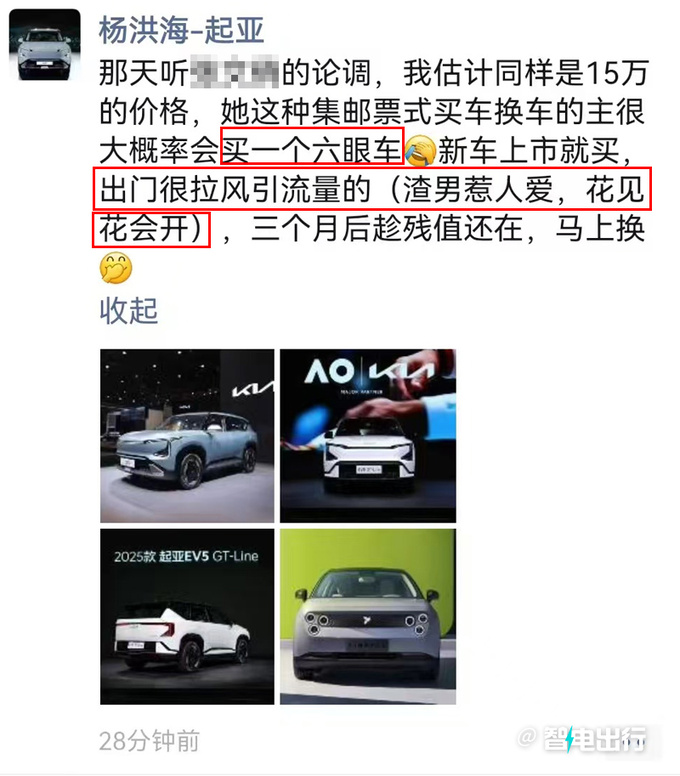
Task: Click the Kia logo in the blue car photo
Action: tap(253, 389)
